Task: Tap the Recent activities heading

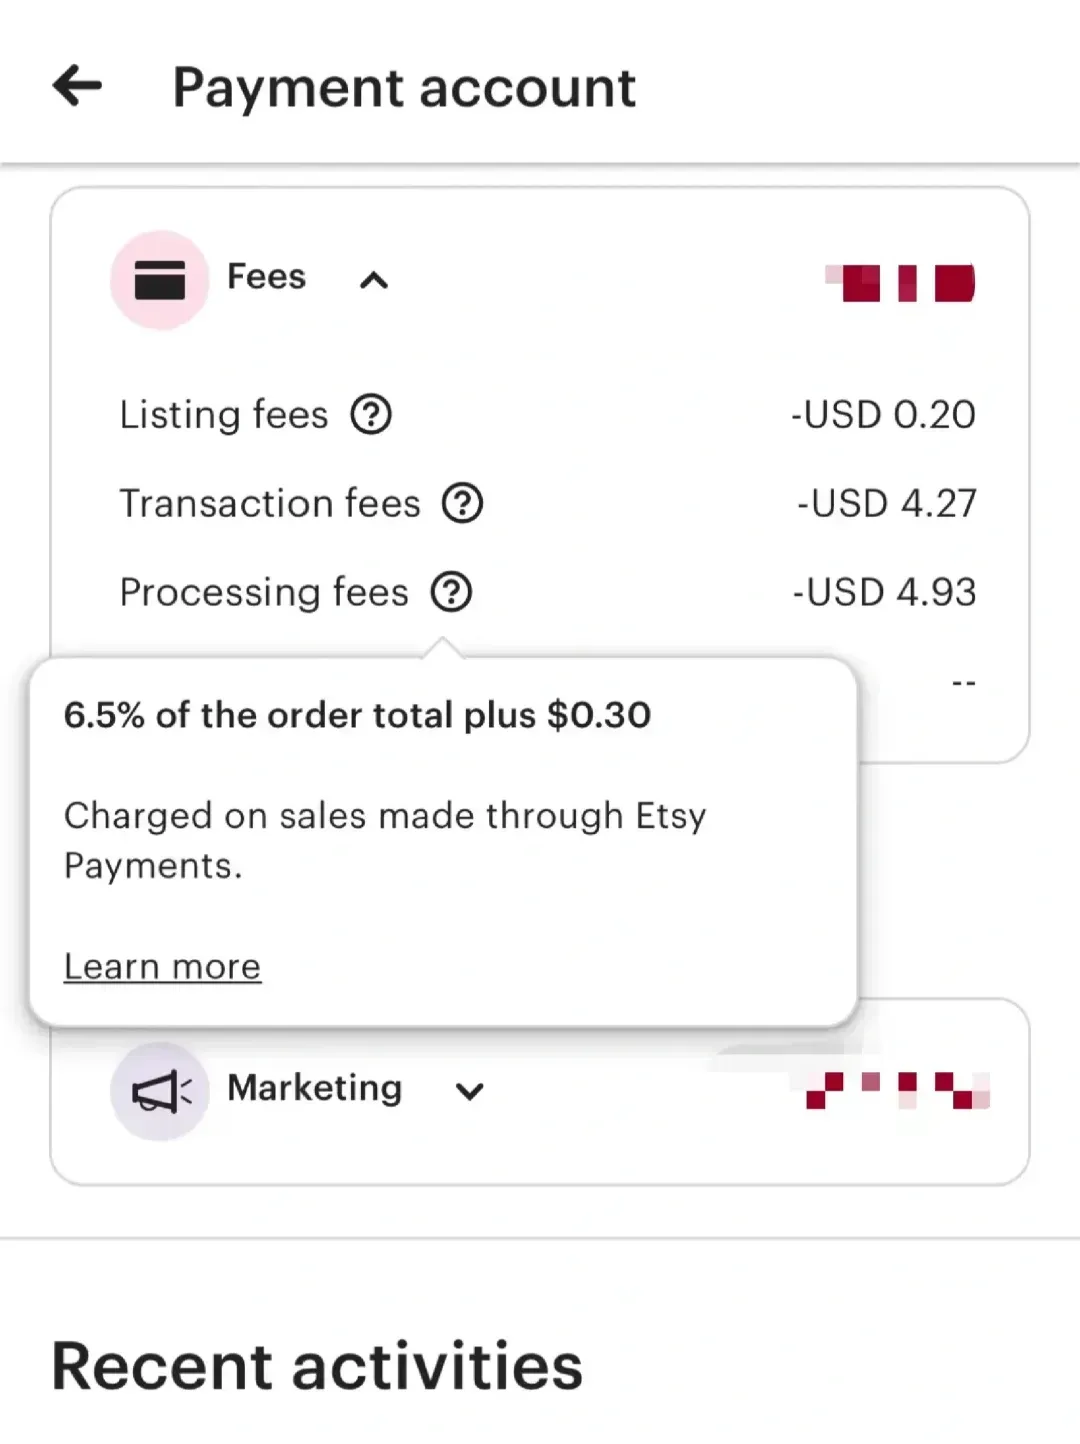Action: pos(317,1366)
